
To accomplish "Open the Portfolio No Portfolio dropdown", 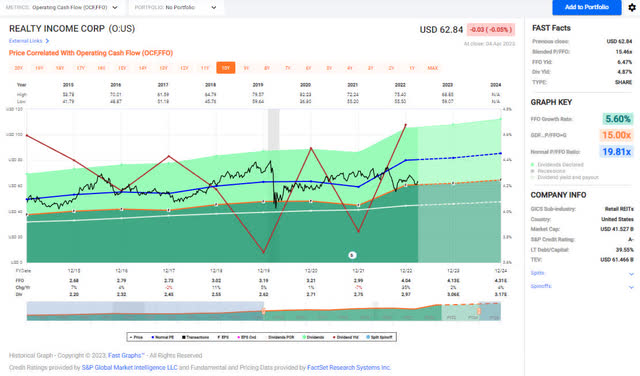I will click(x=176, y=7).
